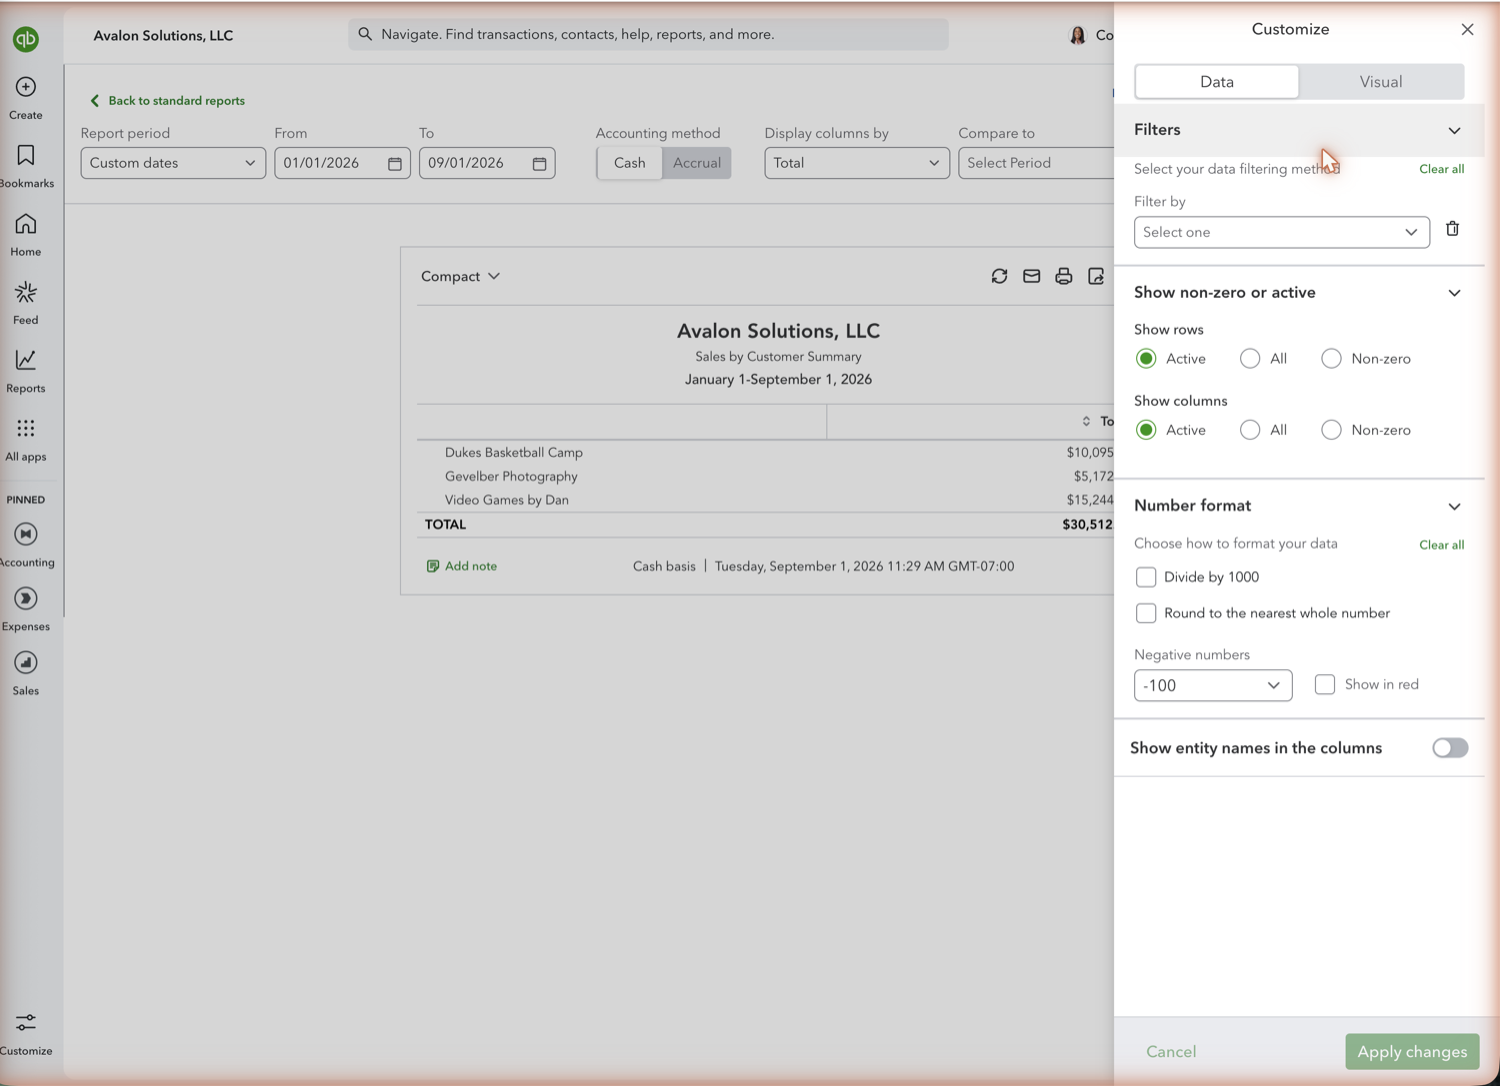
Task: Click the print report icon
Action: tap(1063, 276)
